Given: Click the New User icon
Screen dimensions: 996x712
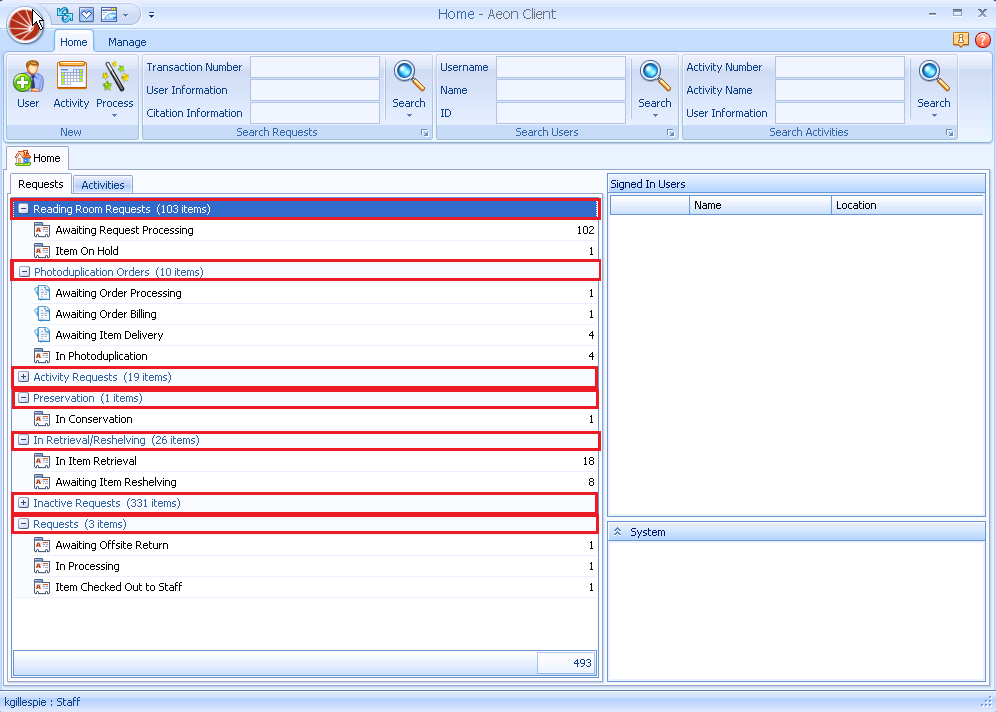Looking at the screenshot, I should point(28,85).
